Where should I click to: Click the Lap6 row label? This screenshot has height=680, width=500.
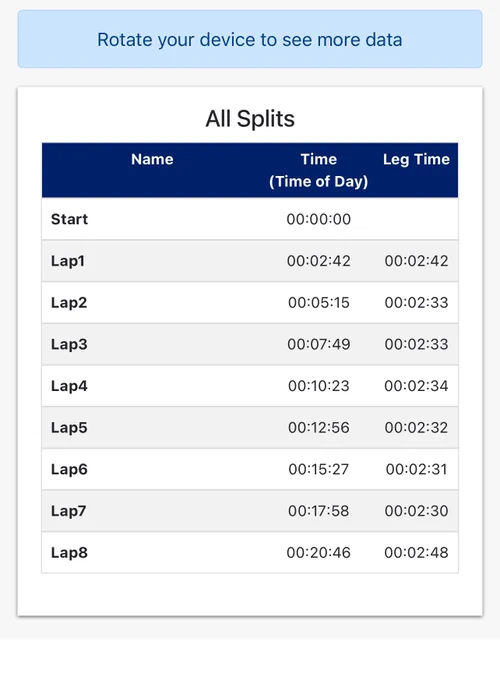69,469
